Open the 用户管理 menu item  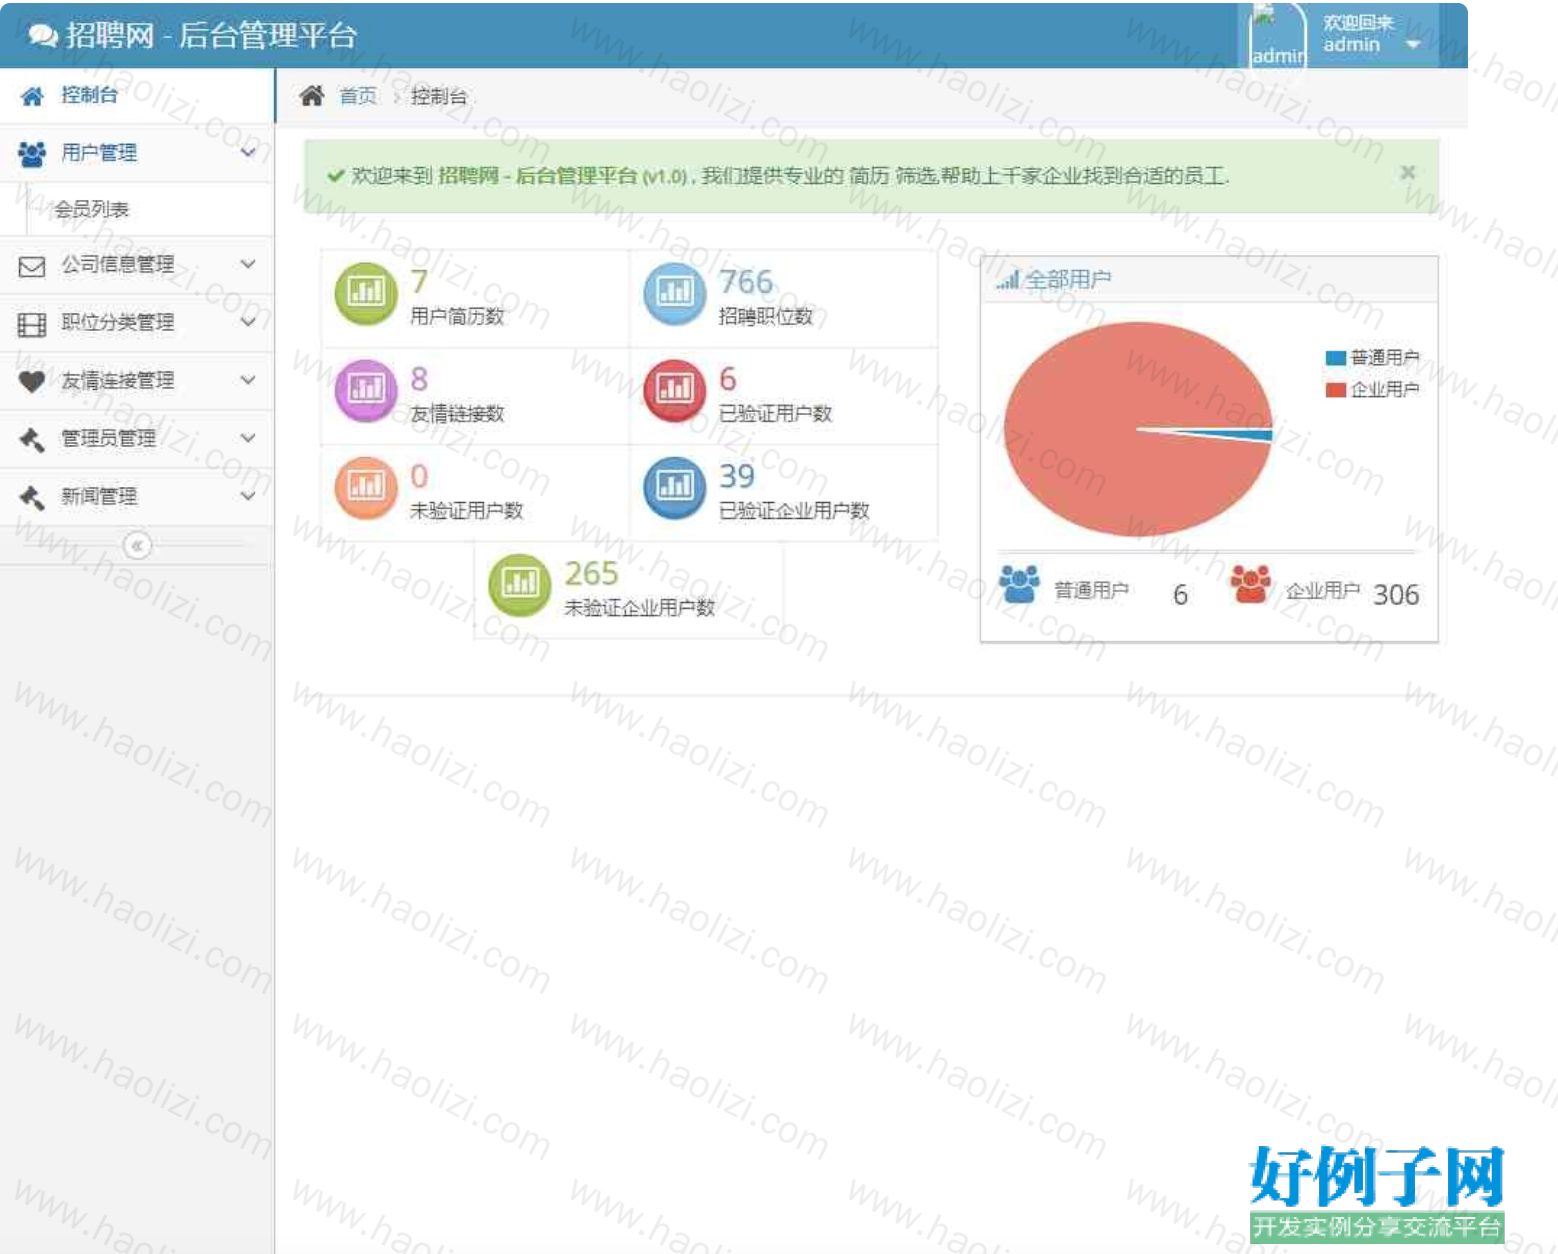(x=137, y=153)
